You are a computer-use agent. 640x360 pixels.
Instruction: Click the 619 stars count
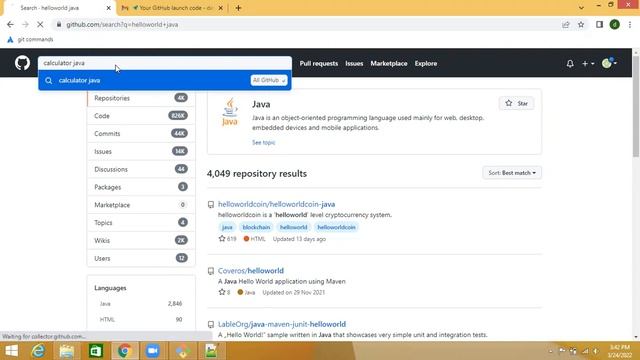(227, 239)
